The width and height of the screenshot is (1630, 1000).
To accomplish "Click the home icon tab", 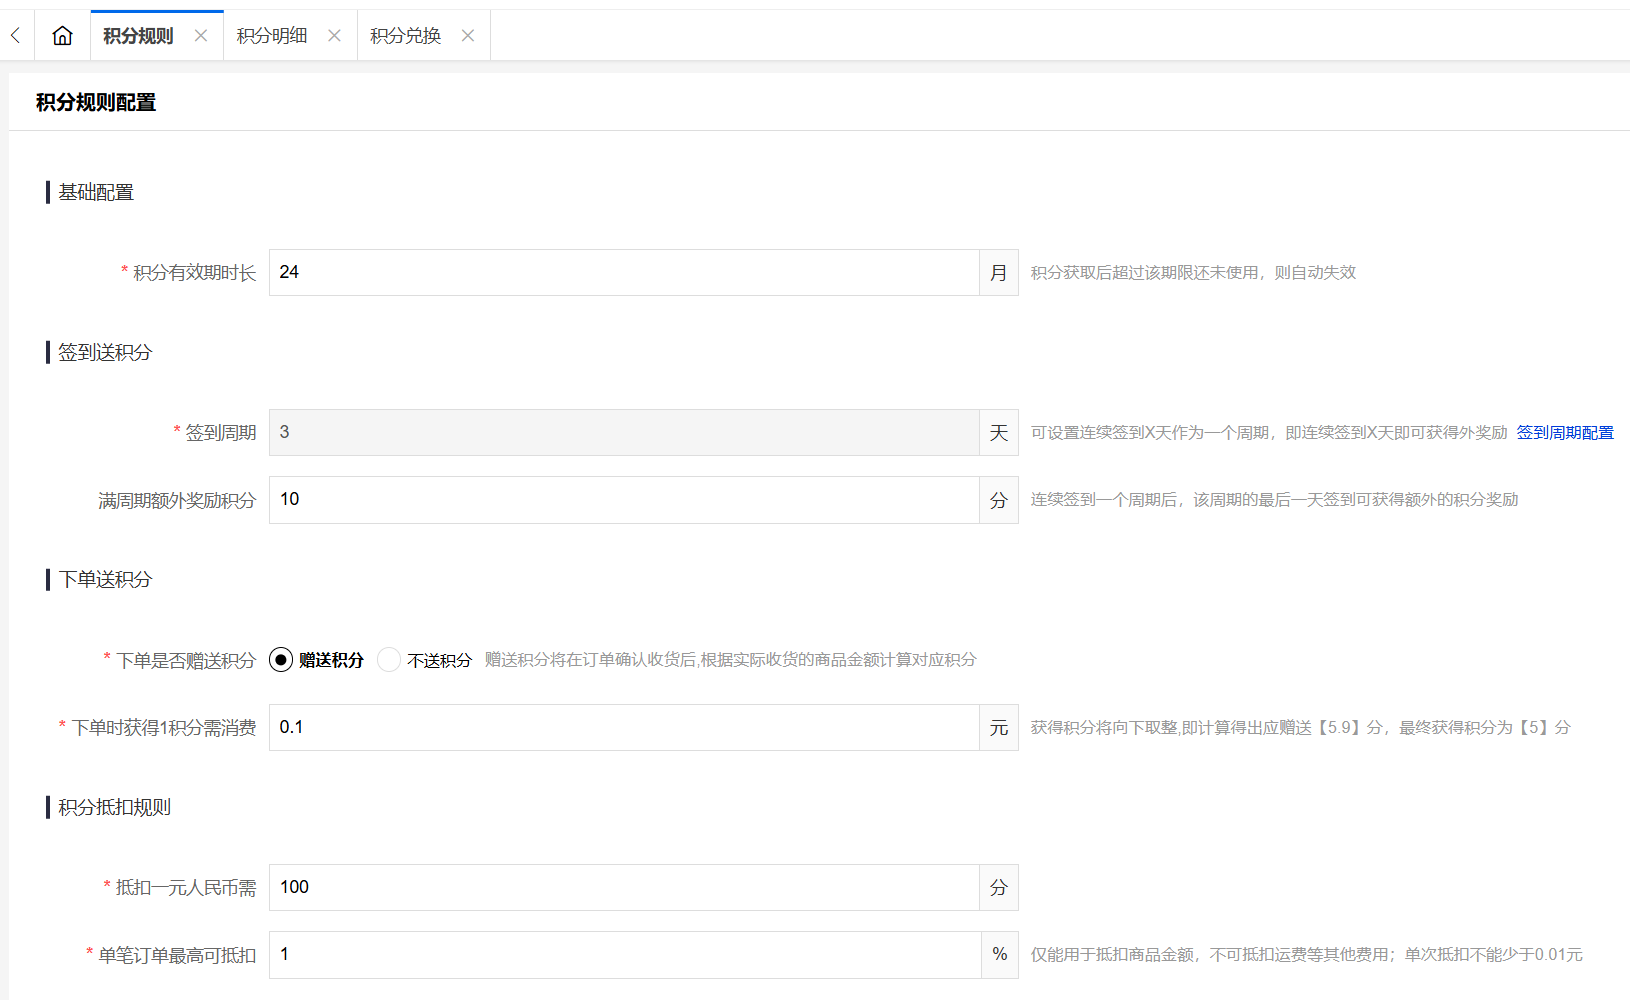I will click(62, 36).
